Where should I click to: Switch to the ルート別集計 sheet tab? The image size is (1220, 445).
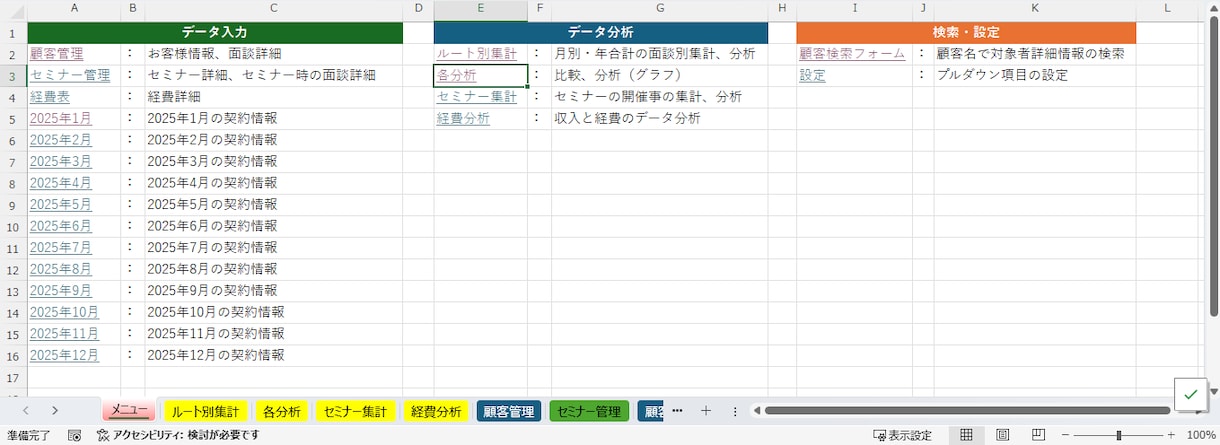coord(205,411)
